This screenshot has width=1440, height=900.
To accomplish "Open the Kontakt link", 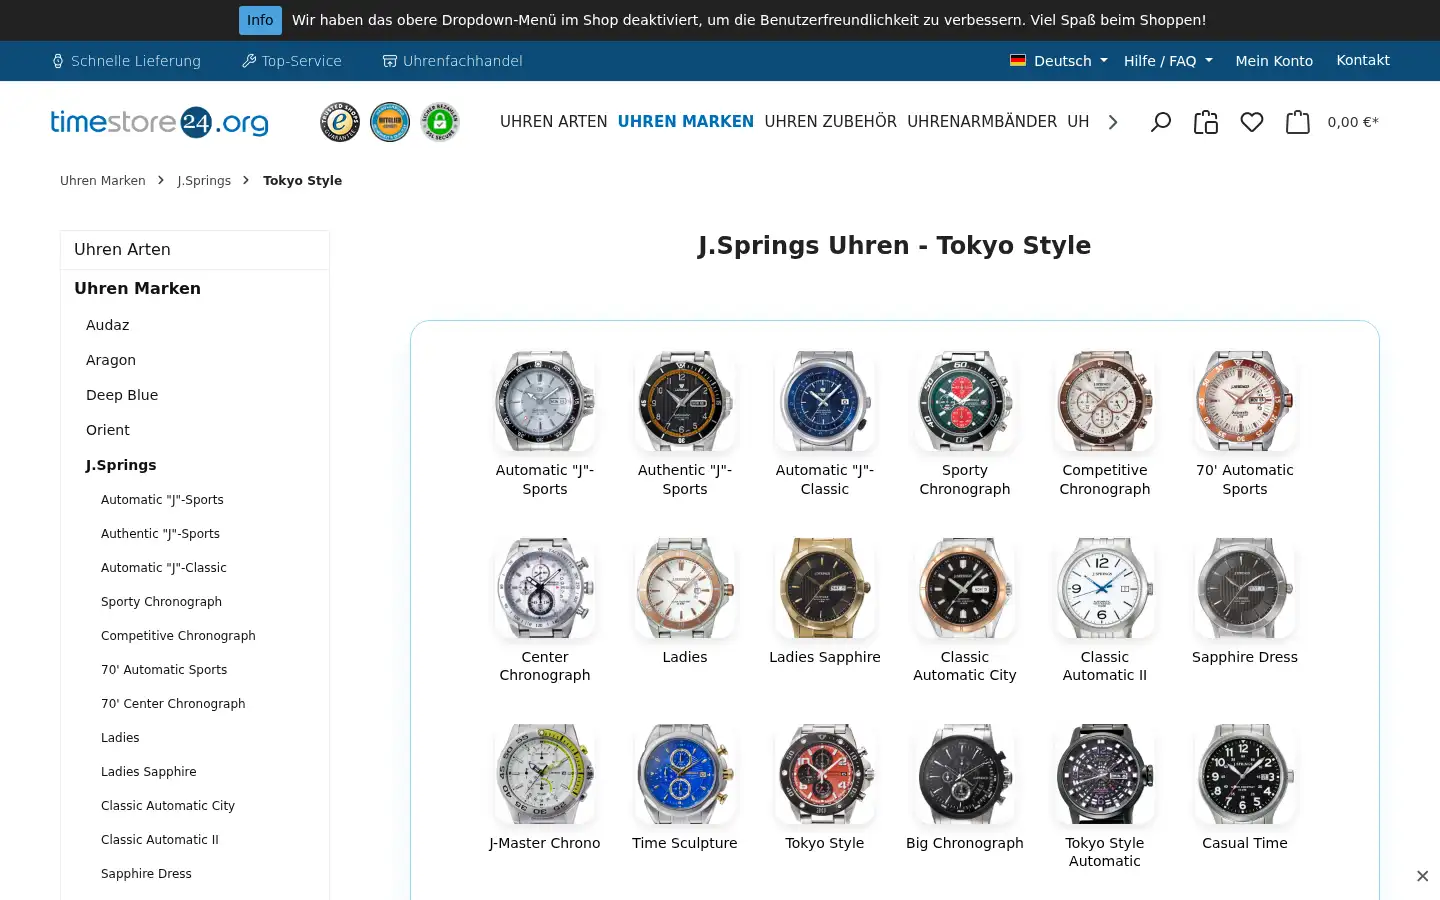I will [x=1363, y=60].
